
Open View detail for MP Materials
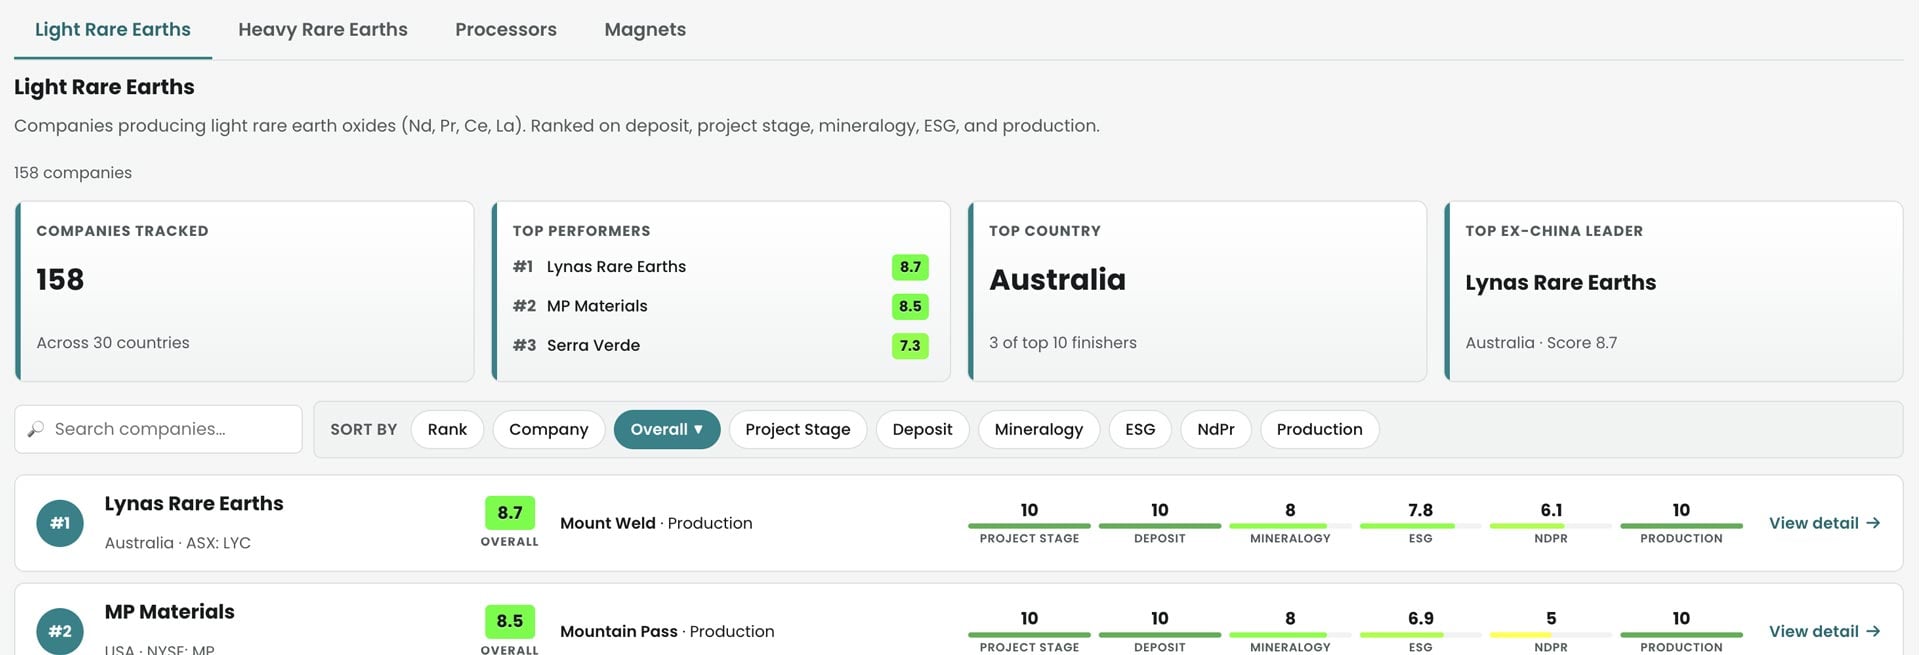pos(1824,631)
